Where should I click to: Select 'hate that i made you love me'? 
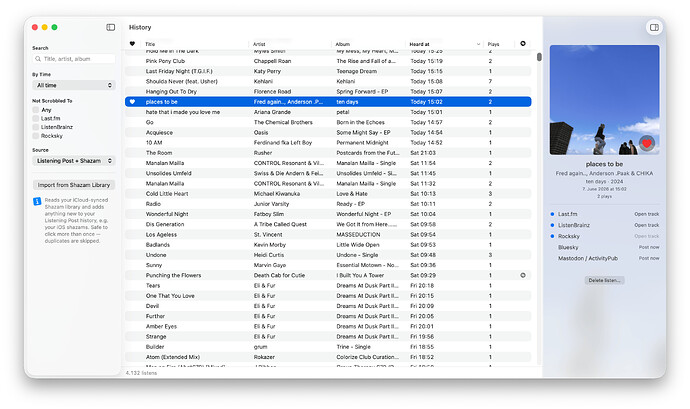(x=328, y=112)
